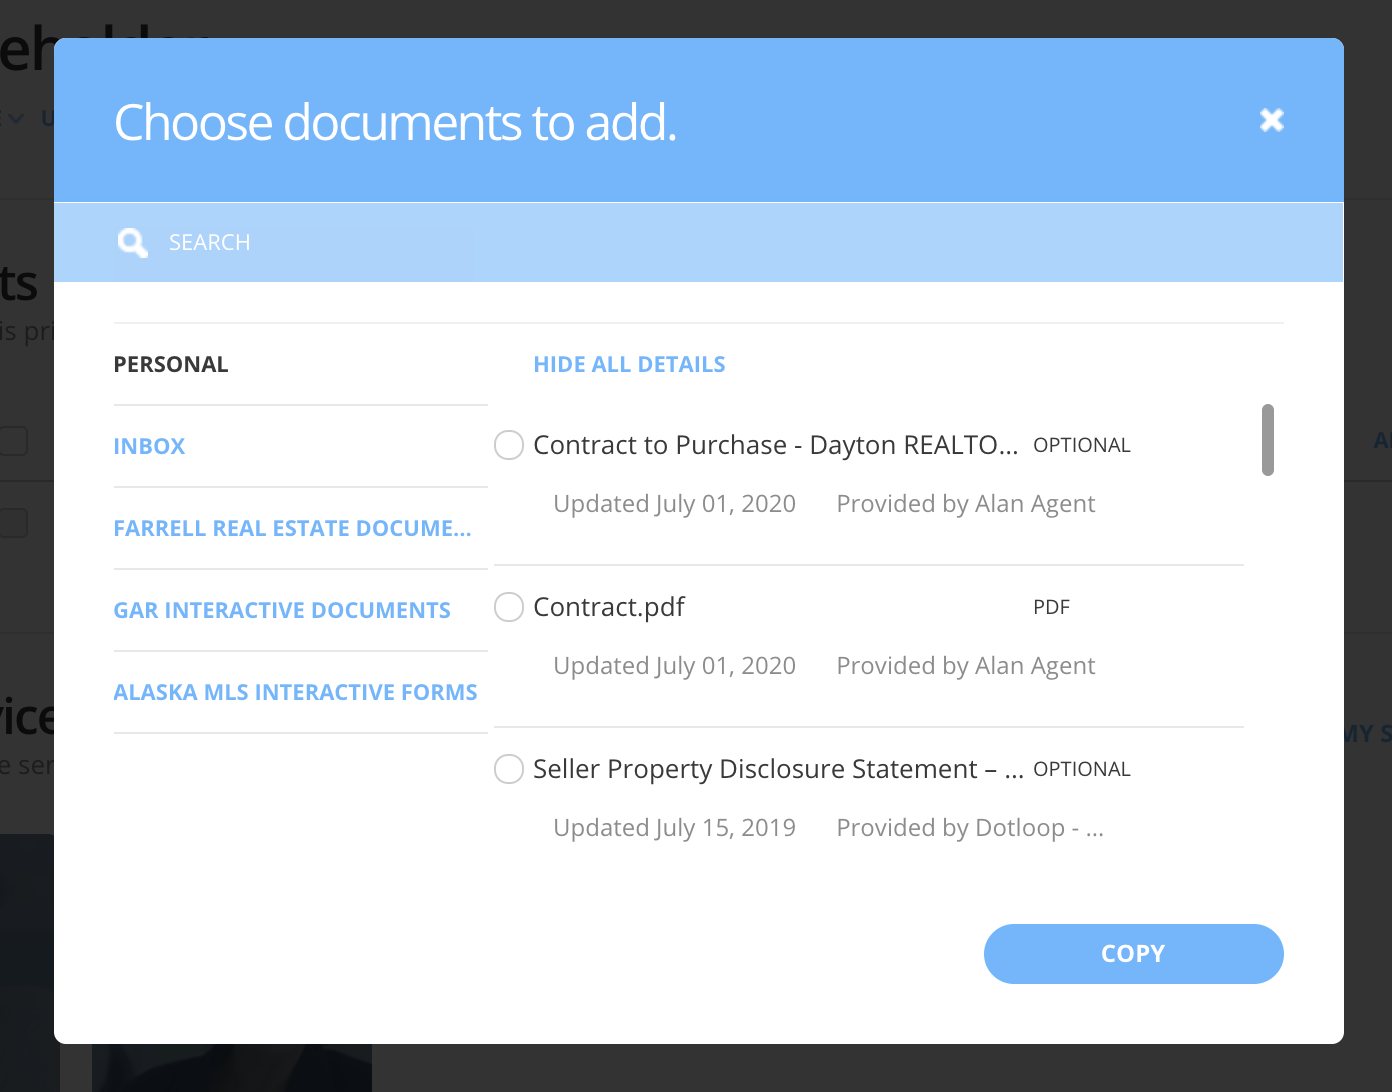This screenshot has height=1092, width=1392.
Task: Click HIDE ALL DETAILS
Action: pos(629,364)
